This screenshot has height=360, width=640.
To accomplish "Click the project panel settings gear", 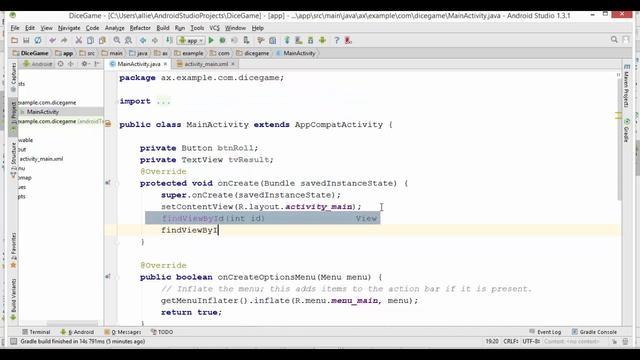I will coord(84,64).
